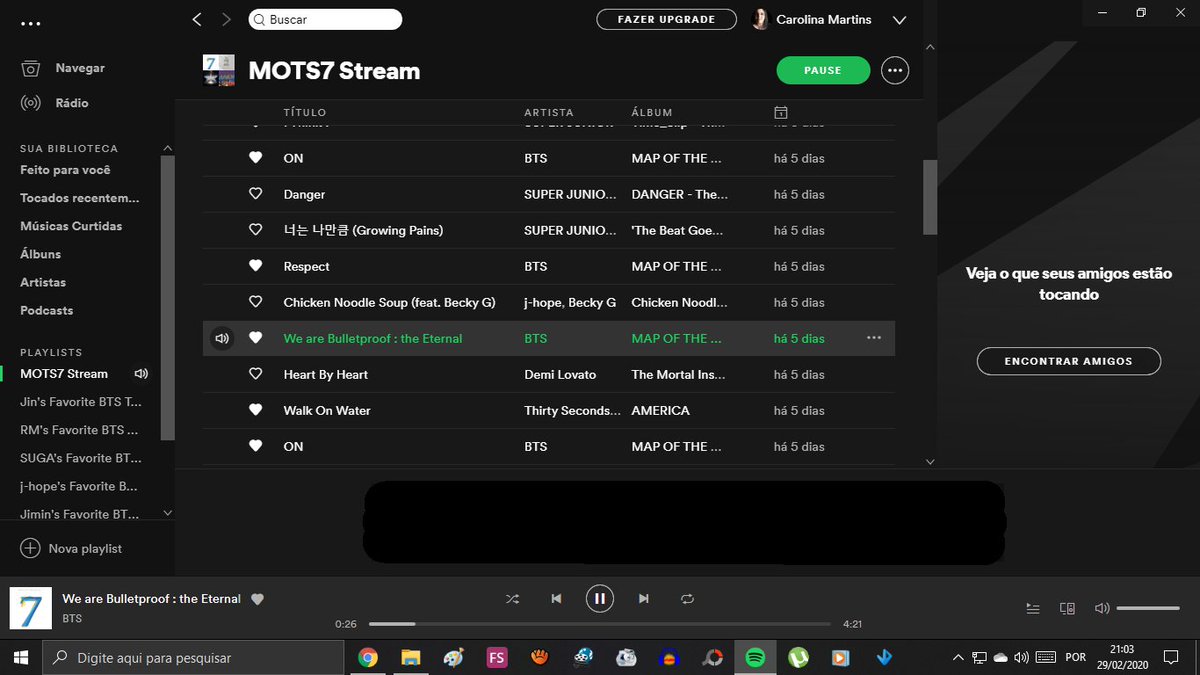The width and height of the screenshot is (1200, 675).
Task: Like the Growing Pains track heart
Action: [255, 230]
